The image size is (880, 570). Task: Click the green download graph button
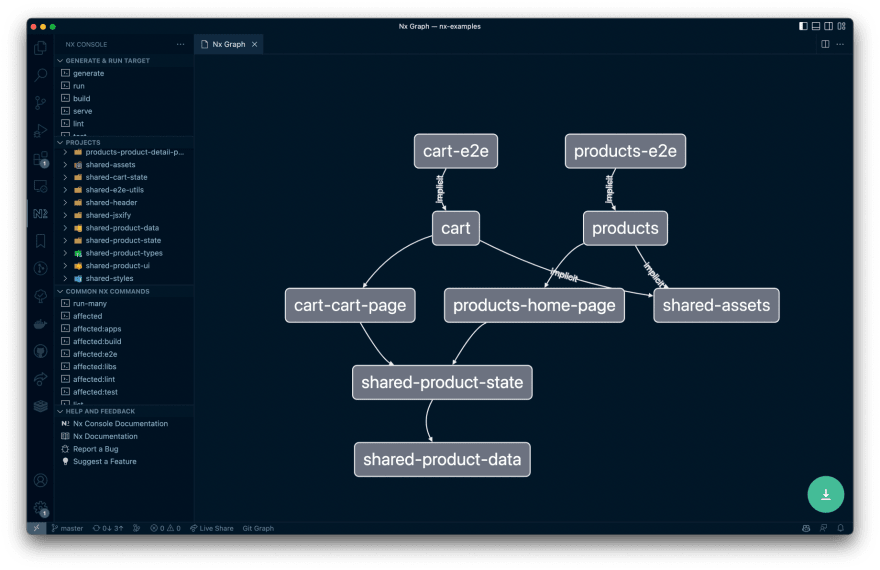(825, 494)
